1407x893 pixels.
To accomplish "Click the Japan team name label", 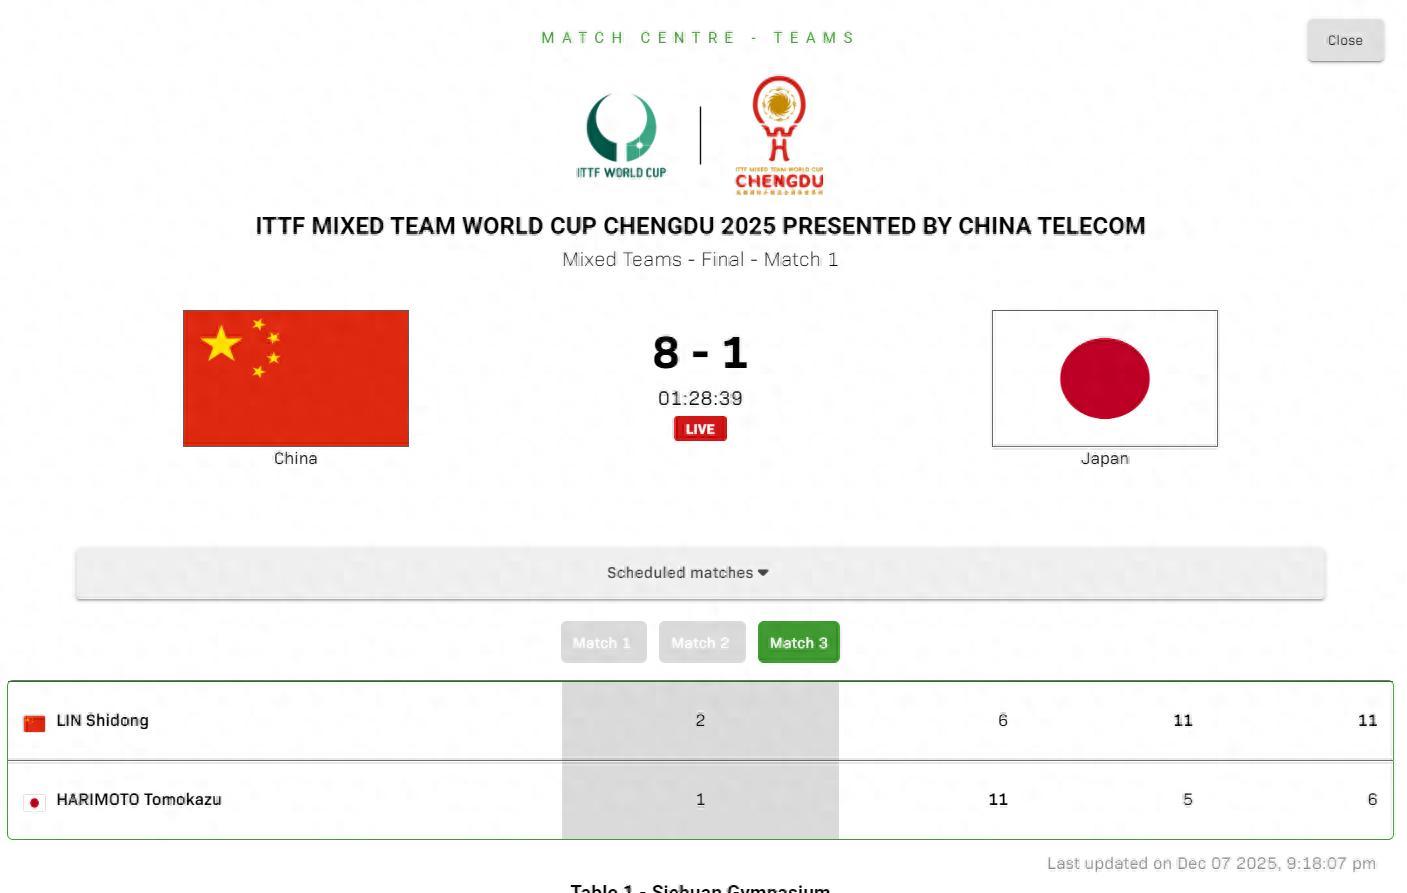I will tap(1104, 458).
